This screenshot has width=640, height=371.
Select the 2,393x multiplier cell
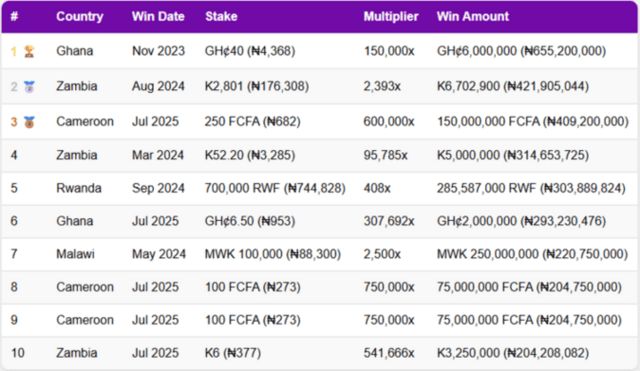(x=382, y=86)
